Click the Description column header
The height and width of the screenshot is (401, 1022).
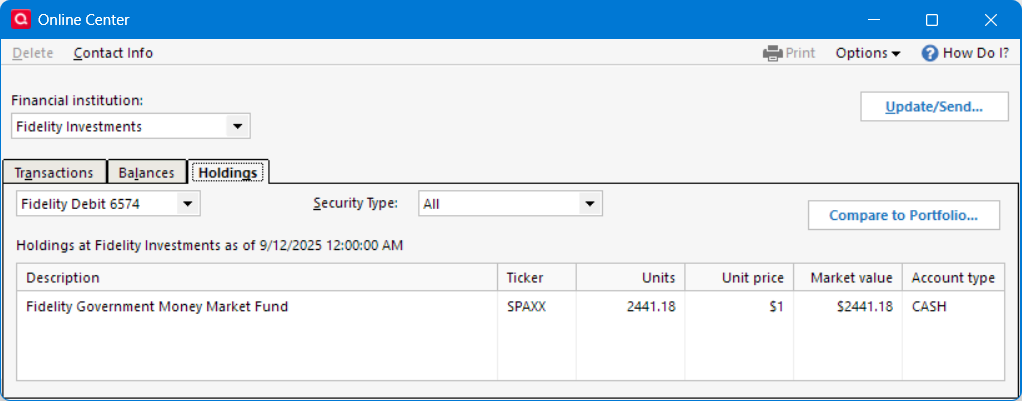(257, 278)
